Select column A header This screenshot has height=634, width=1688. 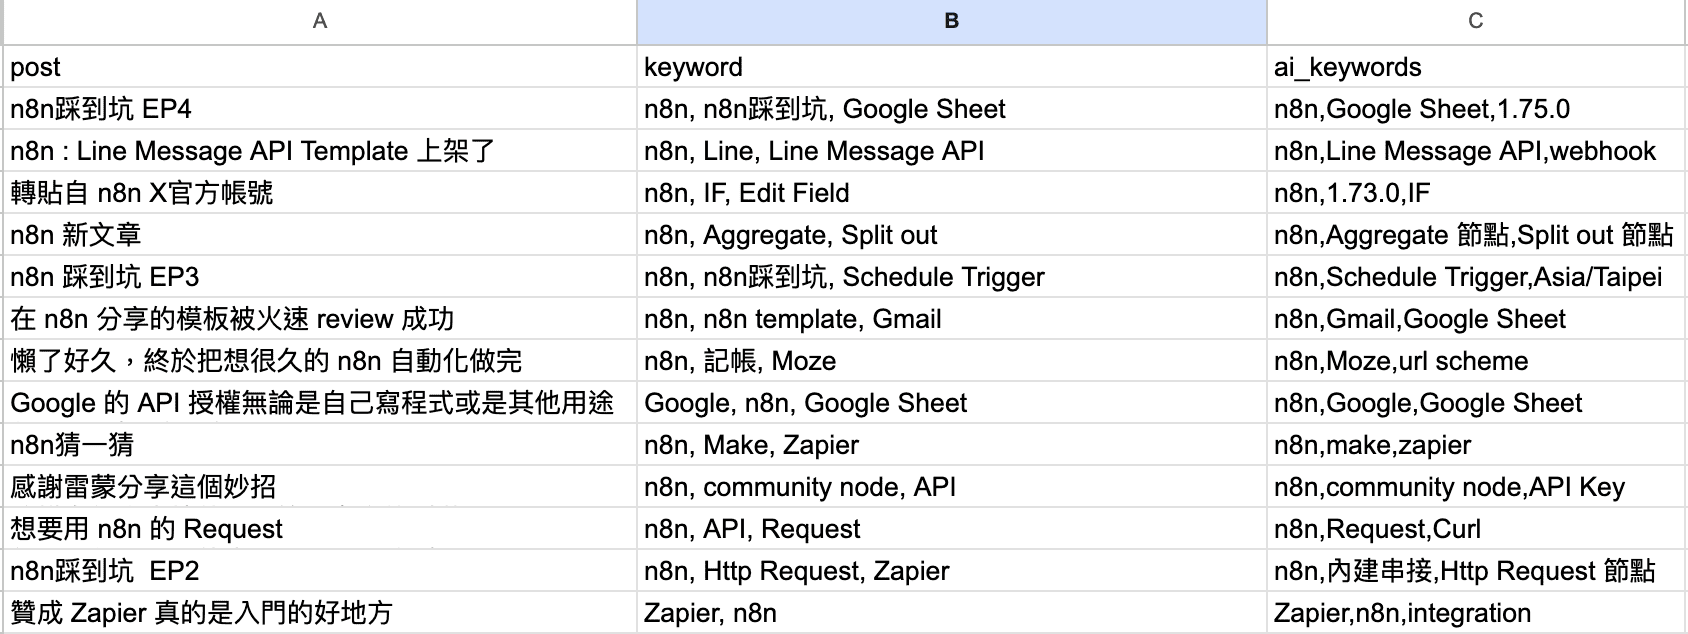pos(319,21)
